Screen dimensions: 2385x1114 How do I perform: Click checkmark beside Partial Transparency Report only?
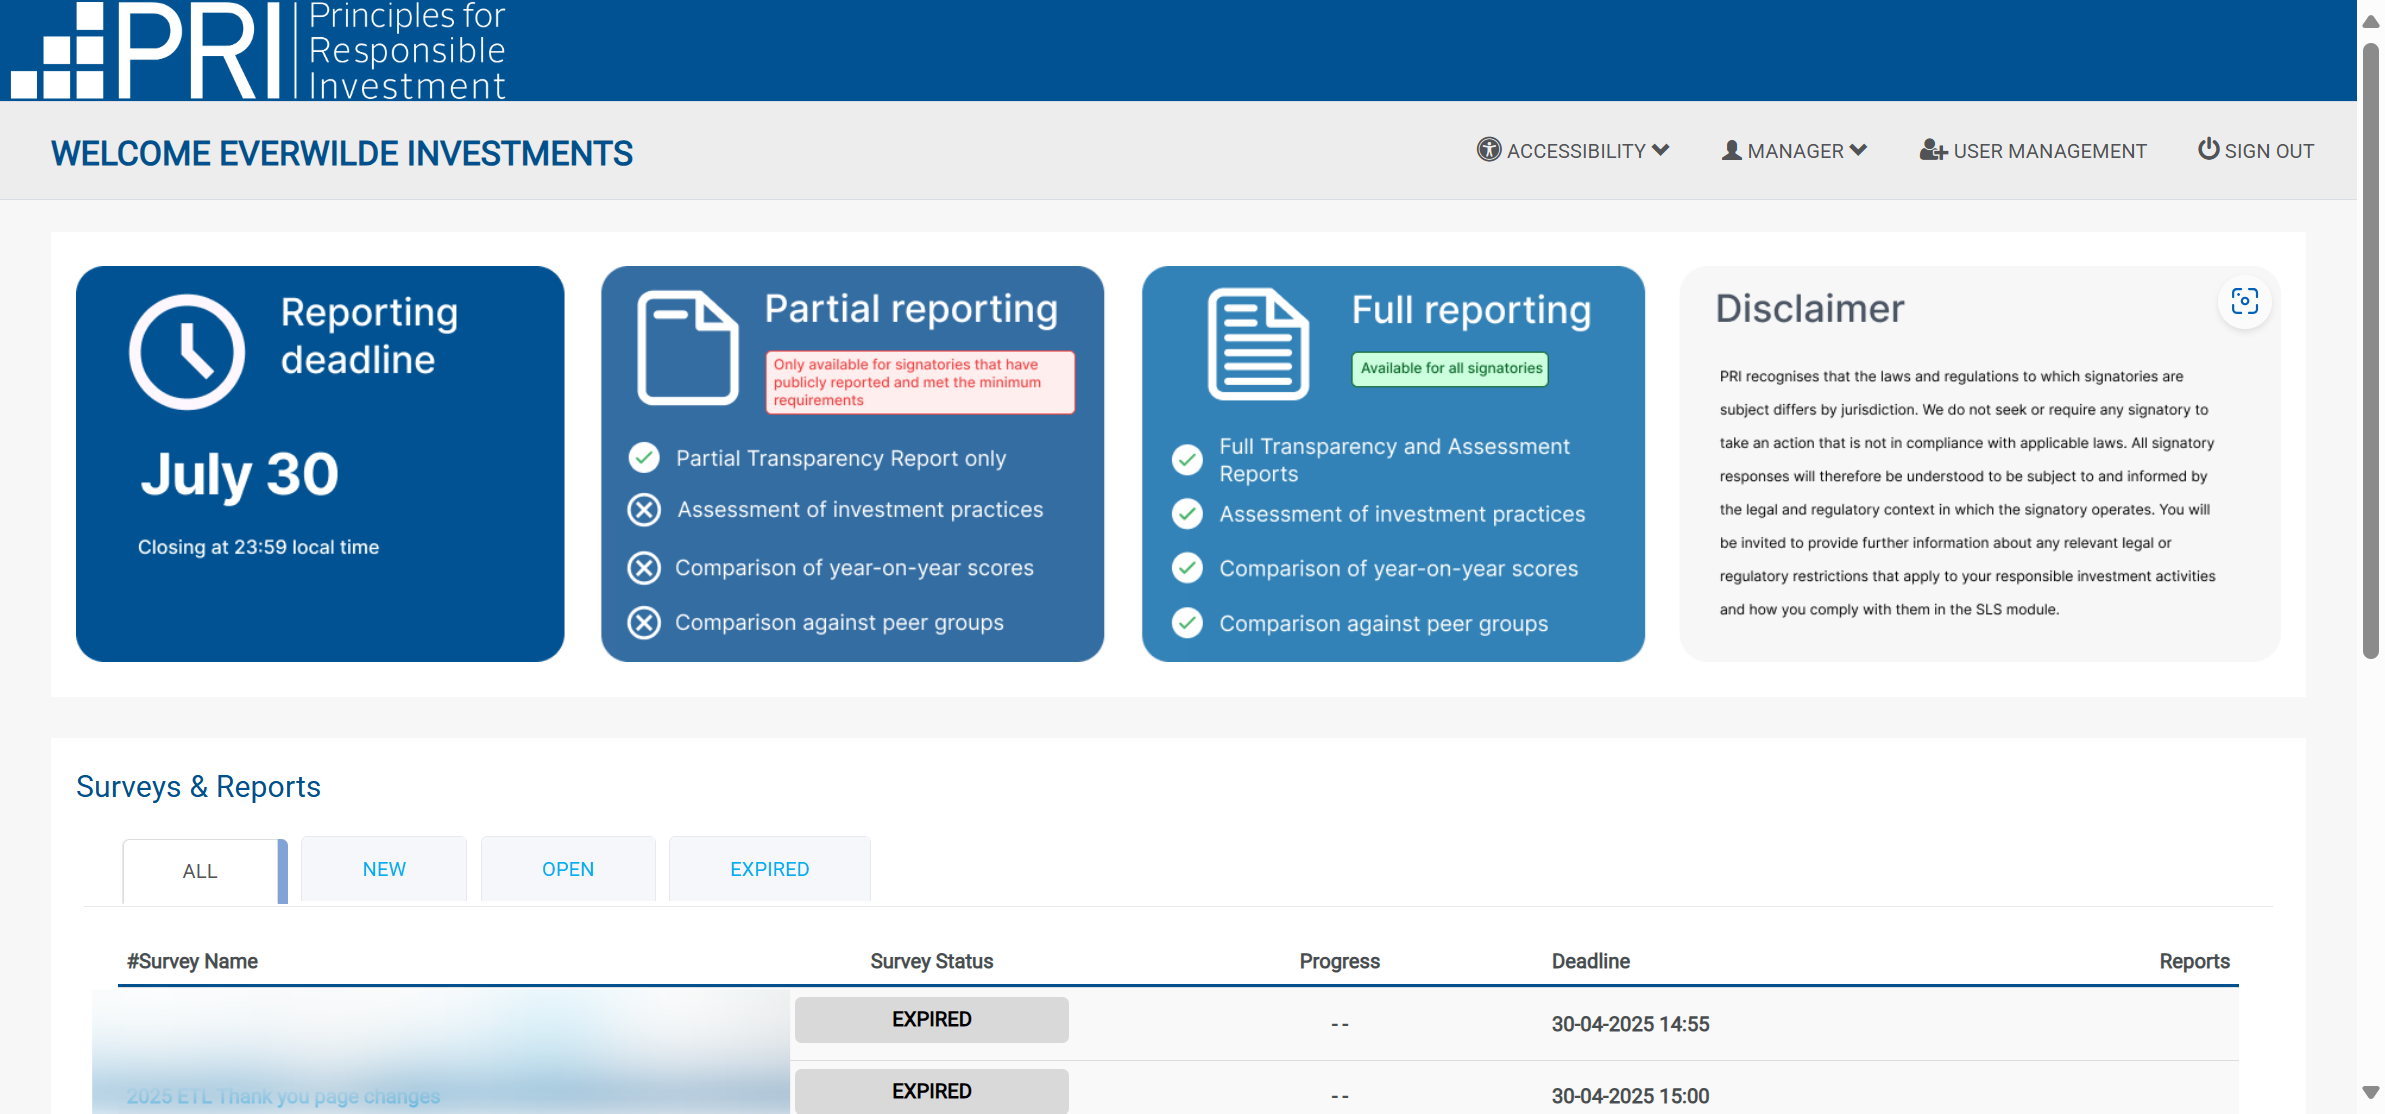point(644,458)
